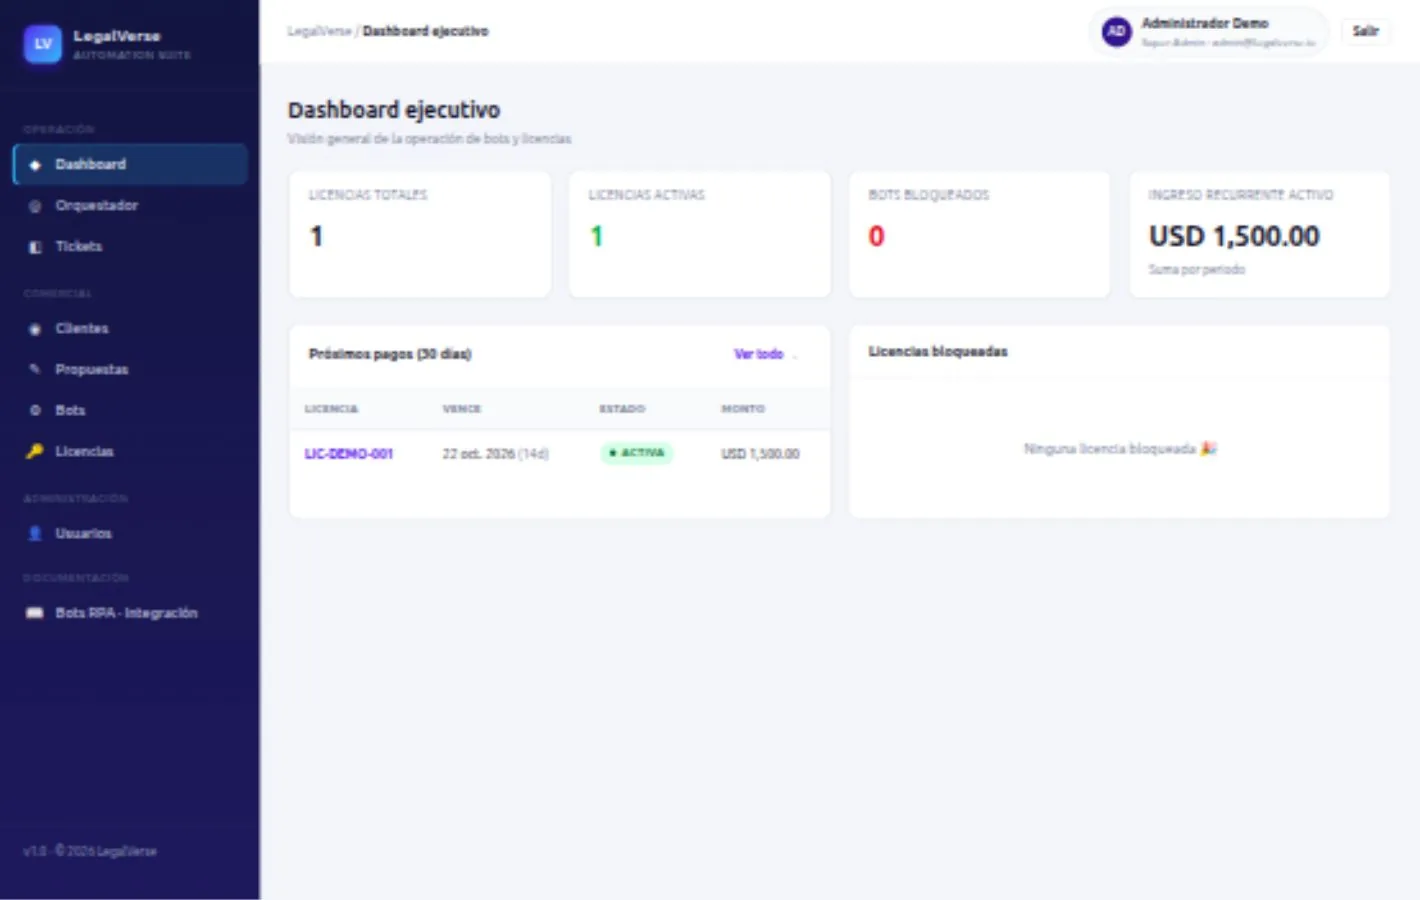1420x900 pixels.
Task: Click the expiry date 22 oct. 2026
Action: (x=478, y=454)
